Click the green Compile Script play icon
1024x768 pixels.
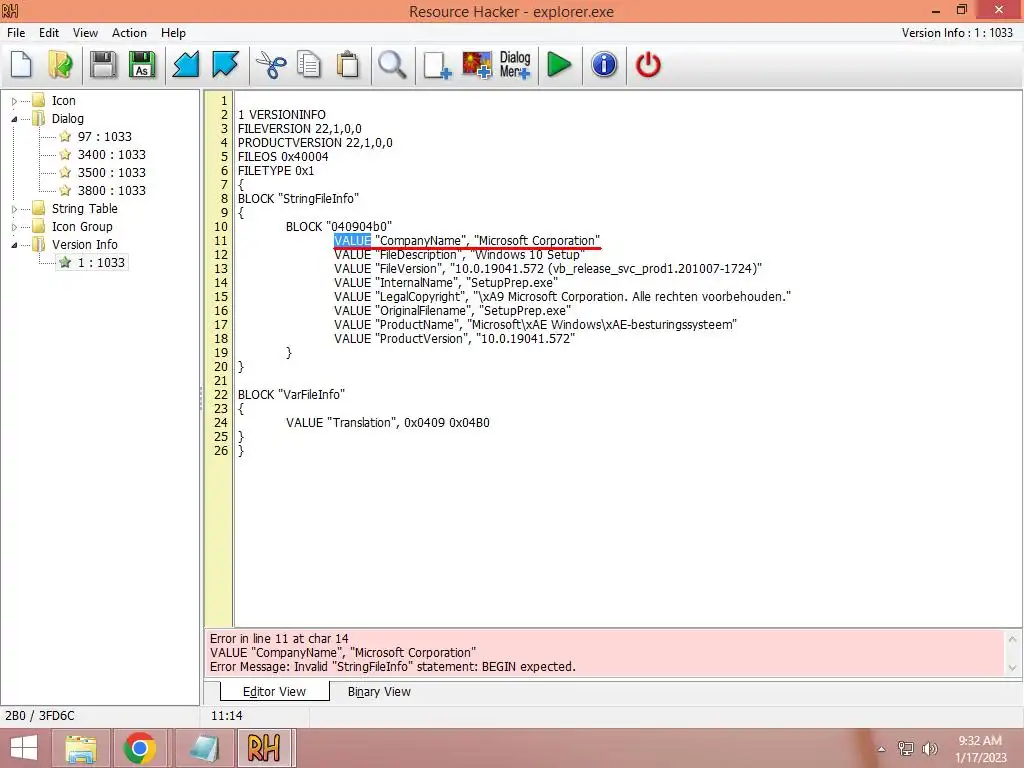pyautogui.click(x=559, y=65)
